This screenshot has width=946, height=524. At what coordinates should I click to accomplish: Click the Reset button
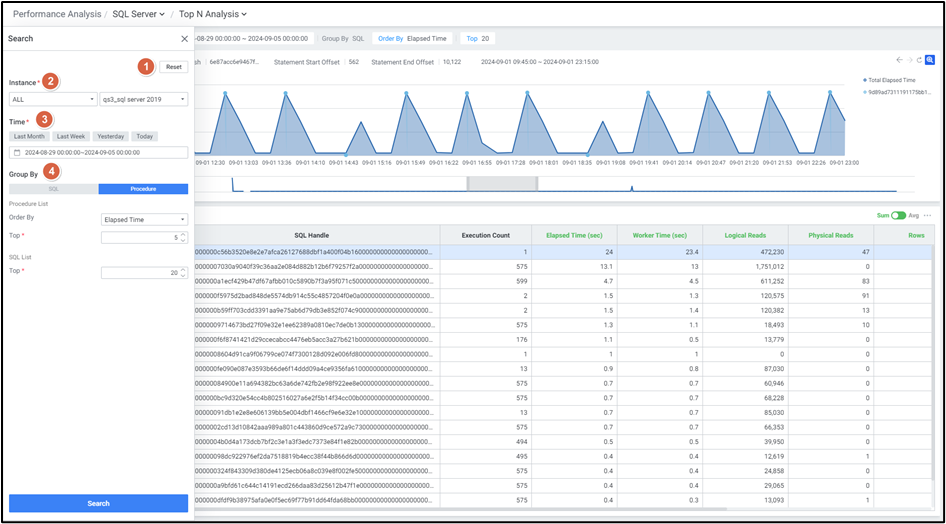pos(173,66)
